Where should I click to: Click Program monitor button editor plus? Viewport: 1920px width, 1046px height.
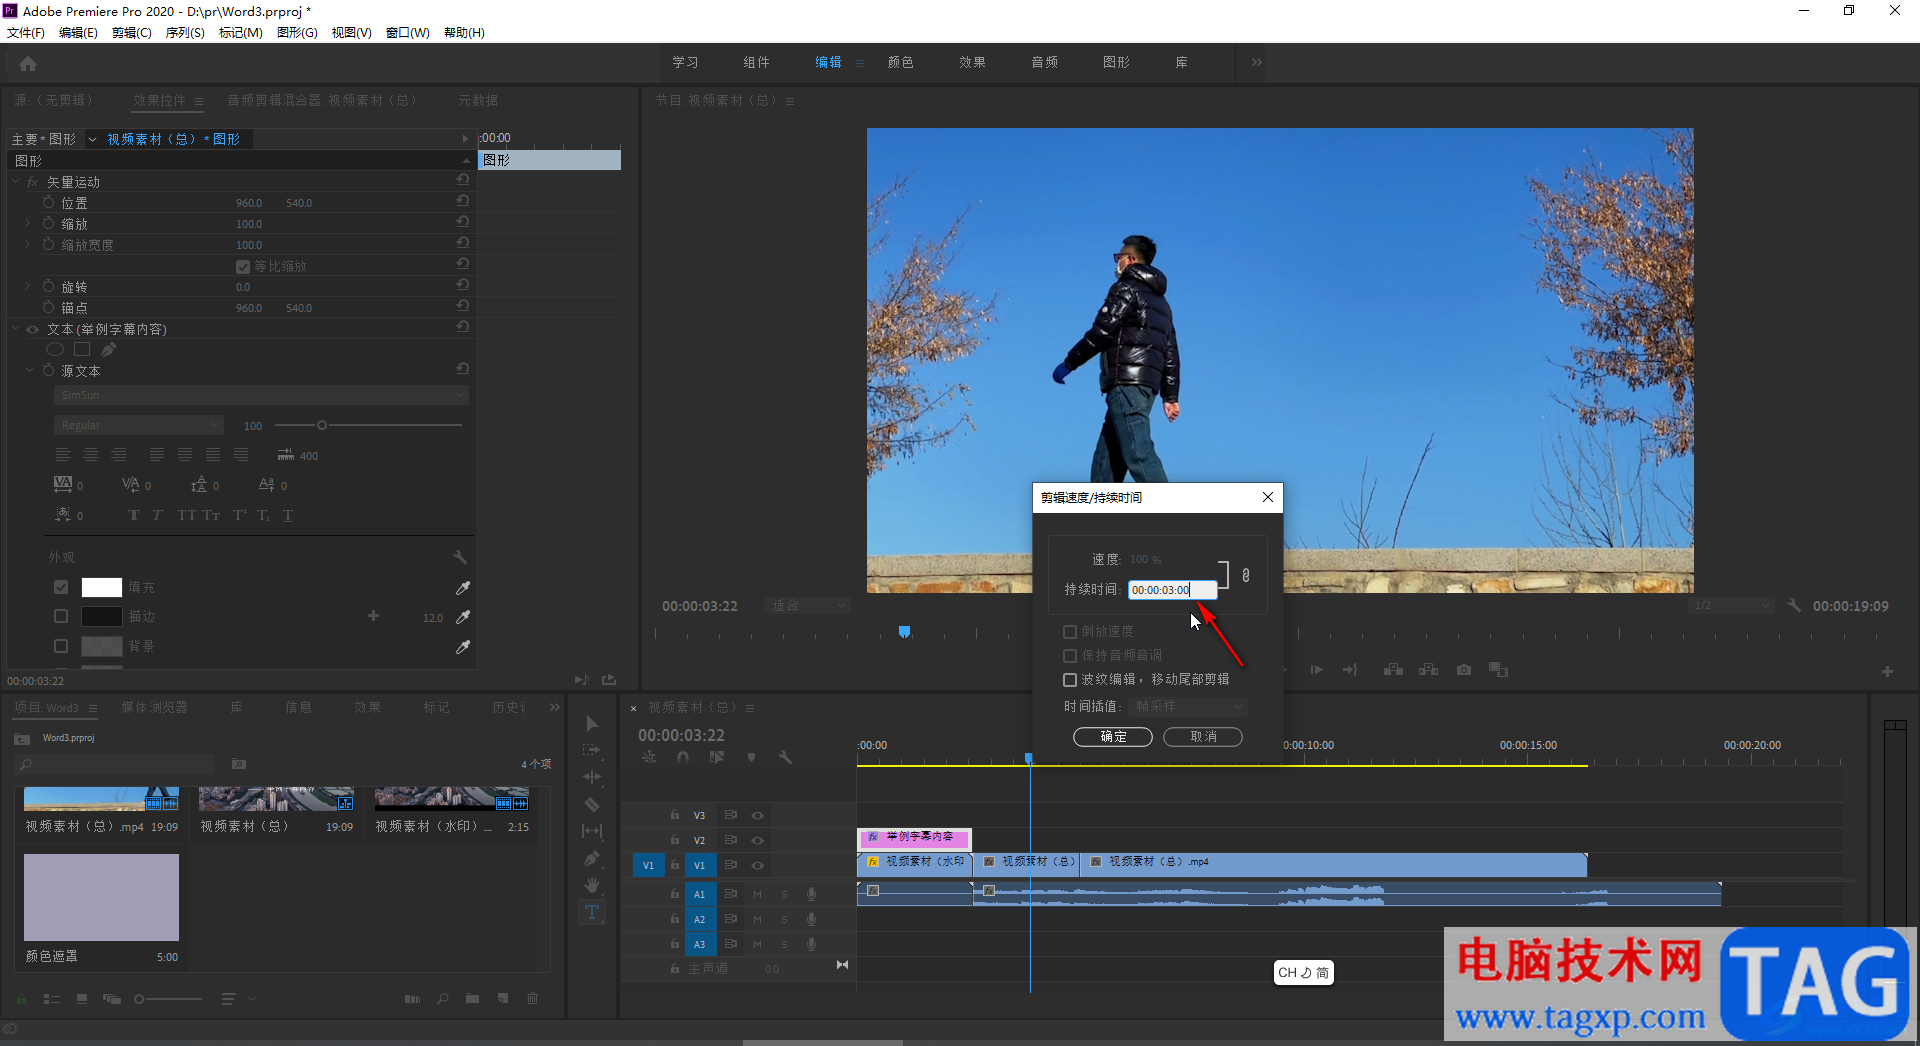pyautogui.click(x=1887, y=671)
